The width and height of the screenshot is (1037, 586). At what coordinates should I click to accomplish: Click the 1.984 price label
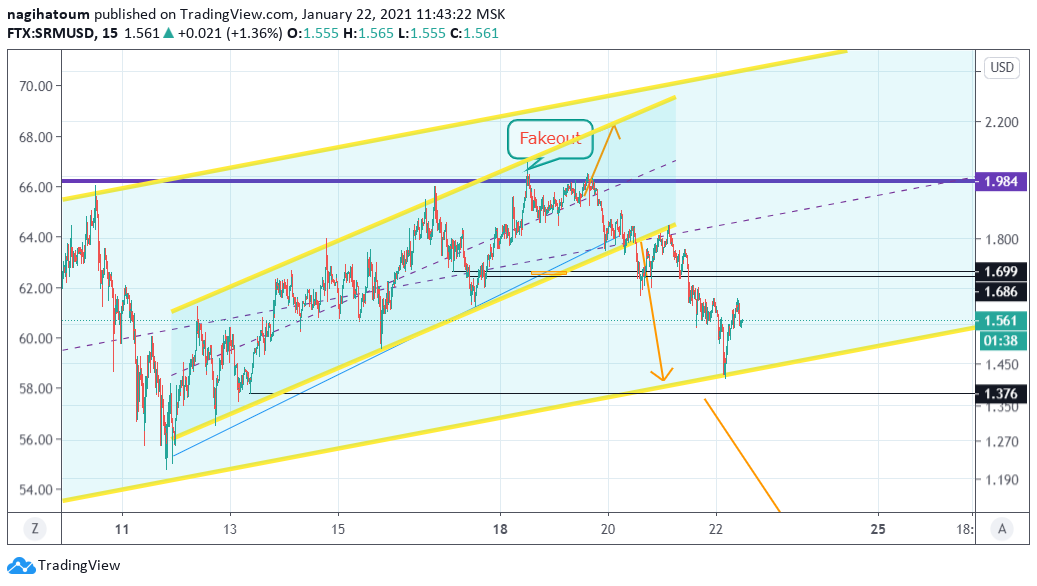pos(1001,181)
